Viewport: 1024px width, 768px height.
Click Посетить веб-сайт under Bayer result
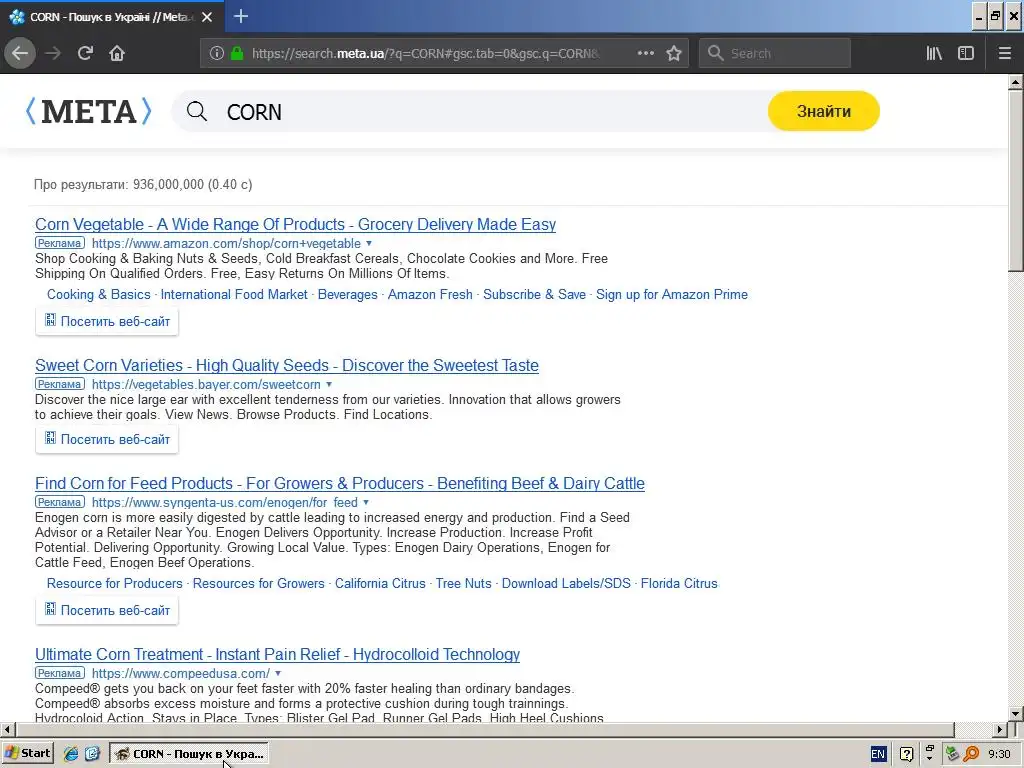click(107, 440)
